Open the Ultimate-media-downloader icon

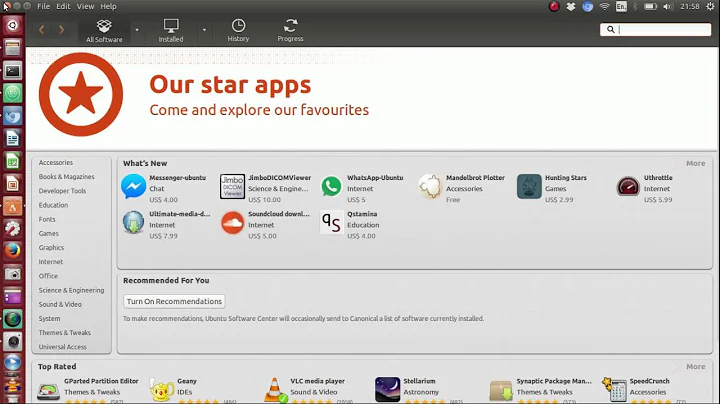click(134, 223)
